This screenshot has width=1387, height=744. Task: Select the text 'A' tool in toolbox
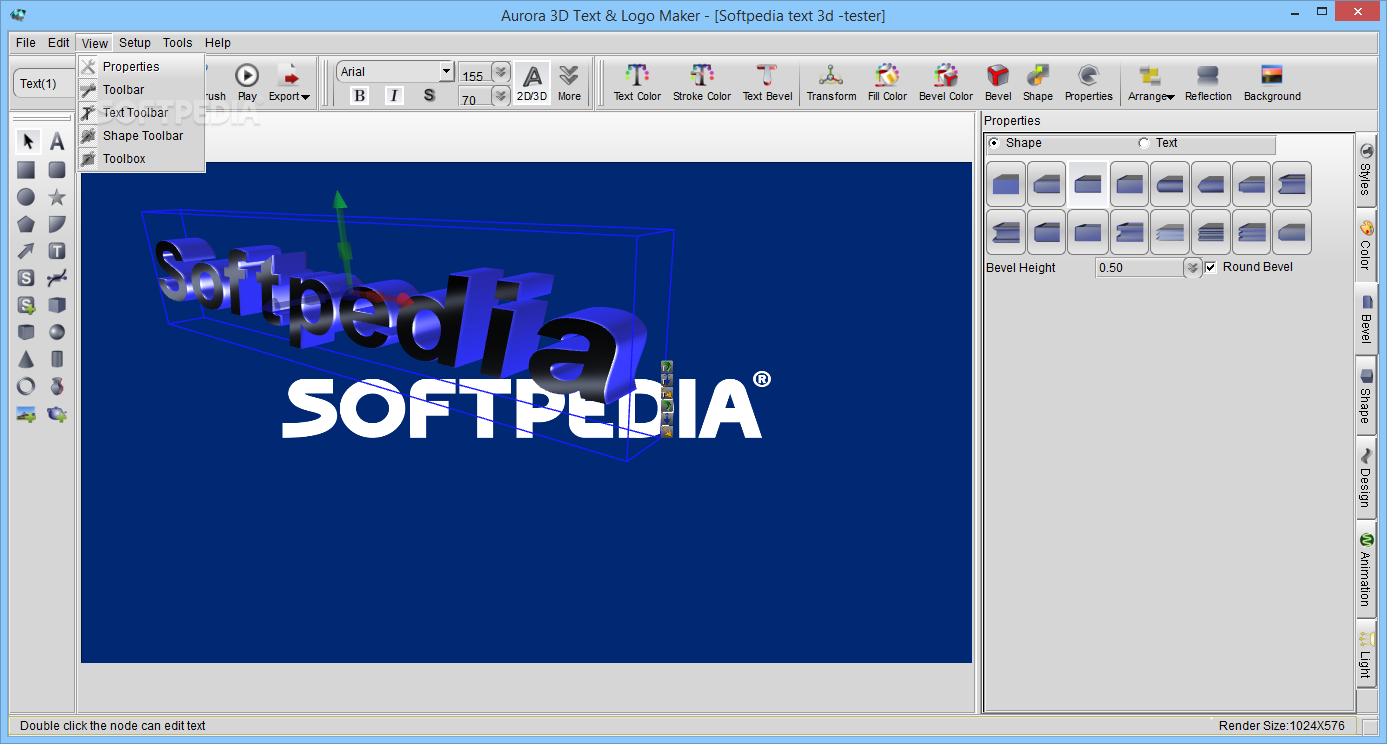click(x=57, y=141)
